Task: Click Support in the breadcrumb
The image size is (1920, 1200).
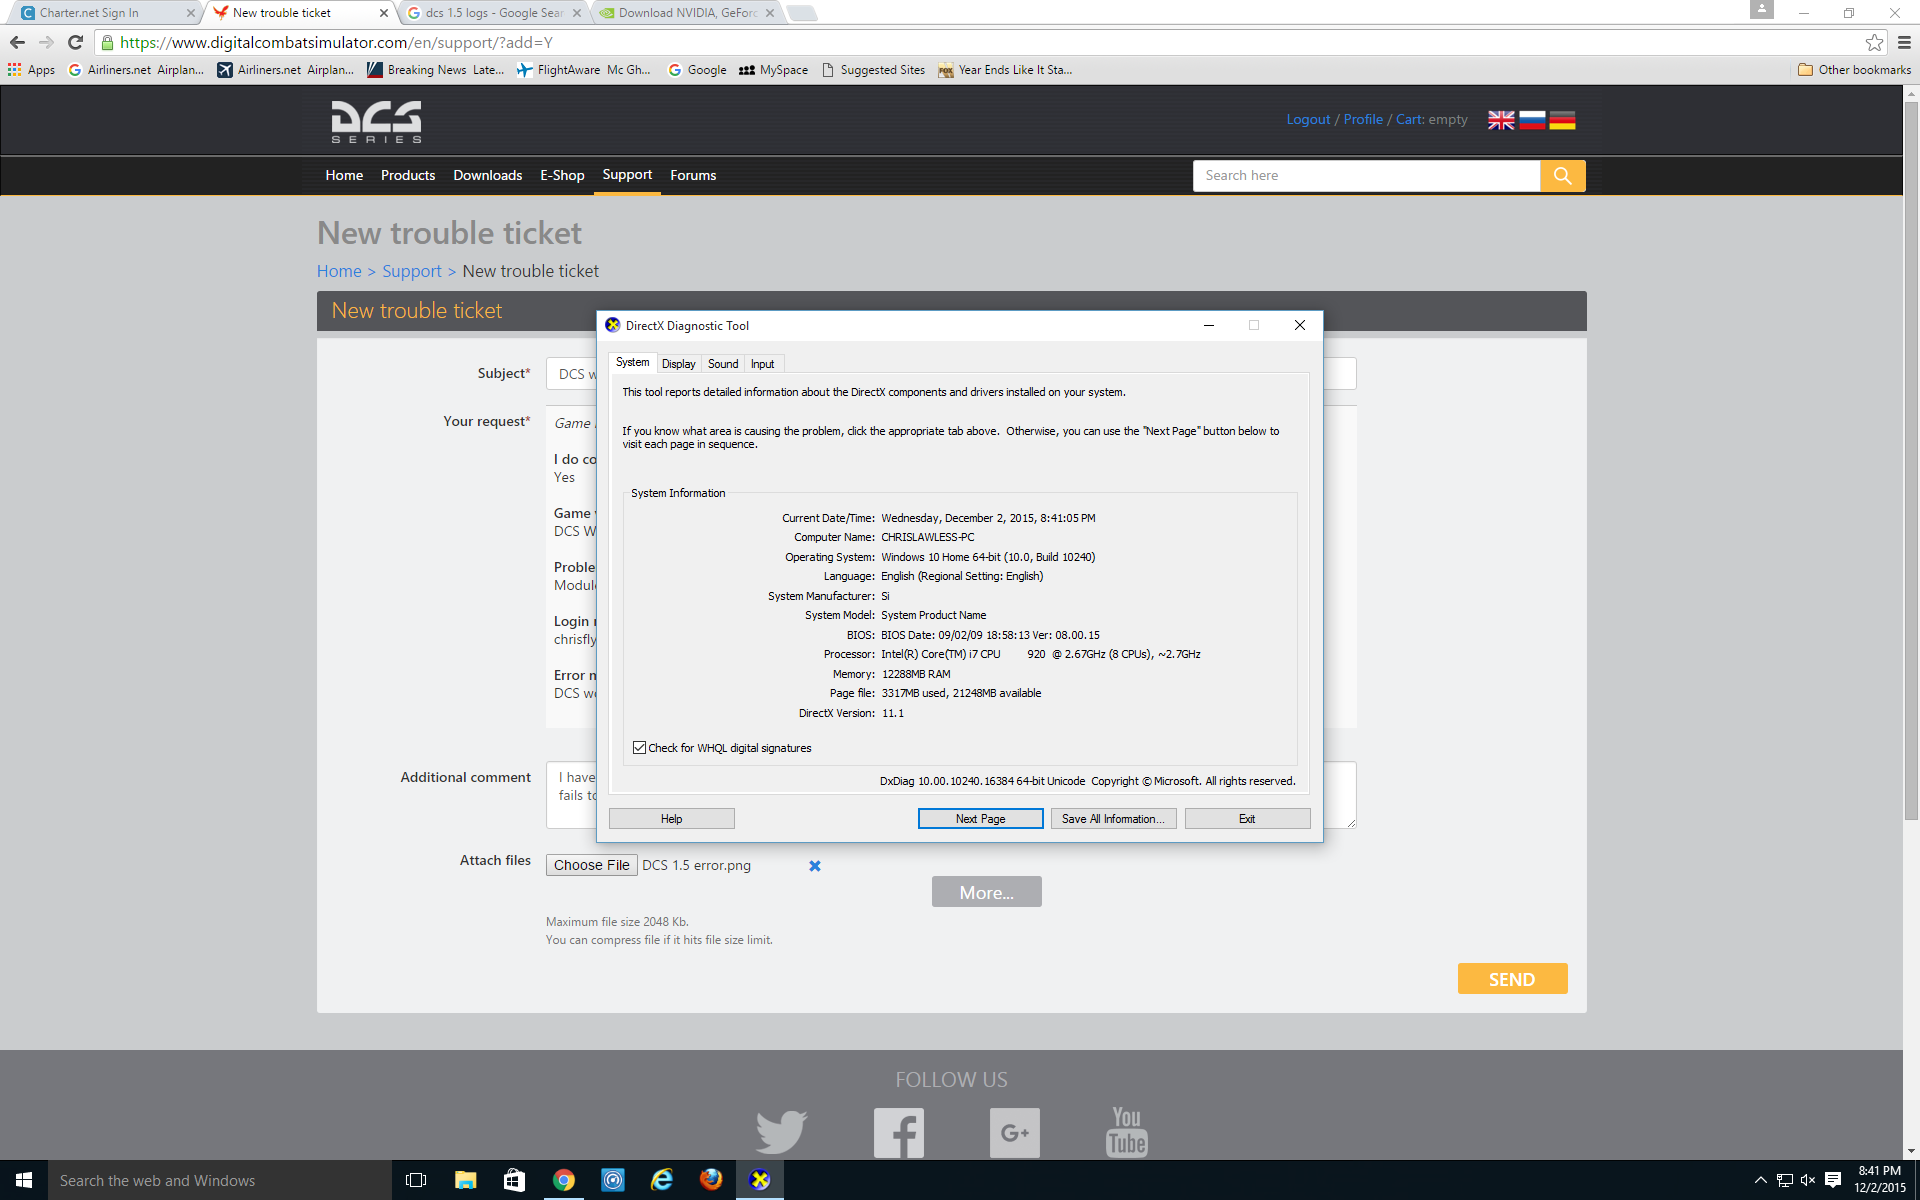Action: [412, 271]
